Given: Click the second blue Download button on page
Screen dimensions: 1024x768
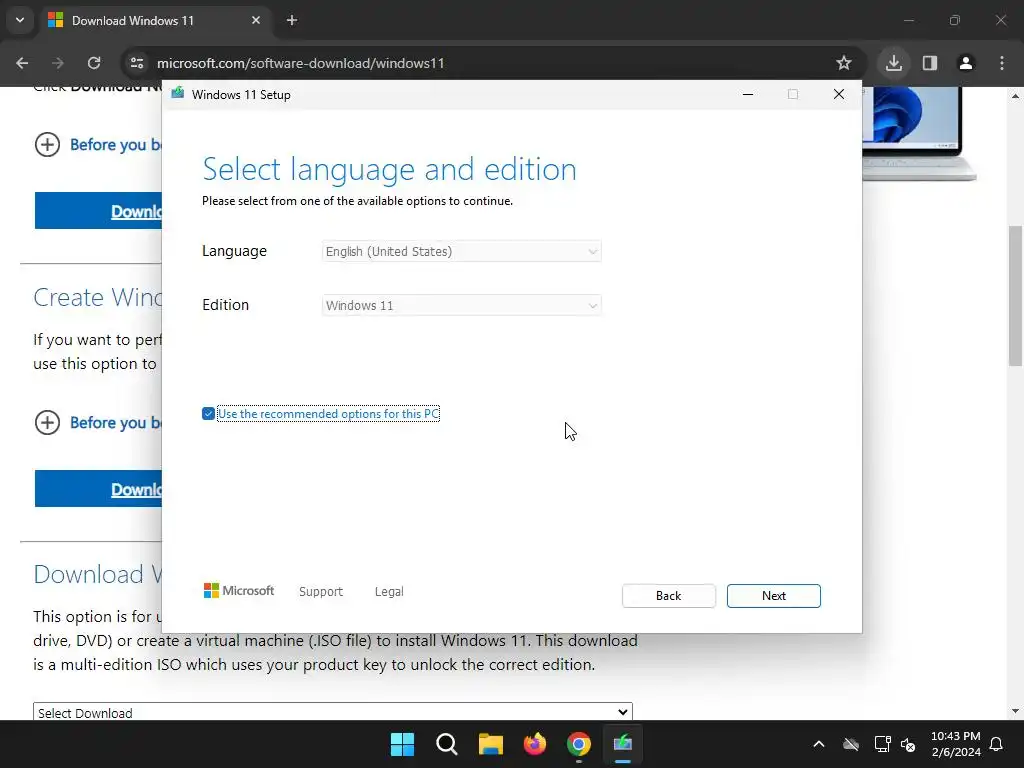Looking at the screenshot, I should click(x=98, y=488).
